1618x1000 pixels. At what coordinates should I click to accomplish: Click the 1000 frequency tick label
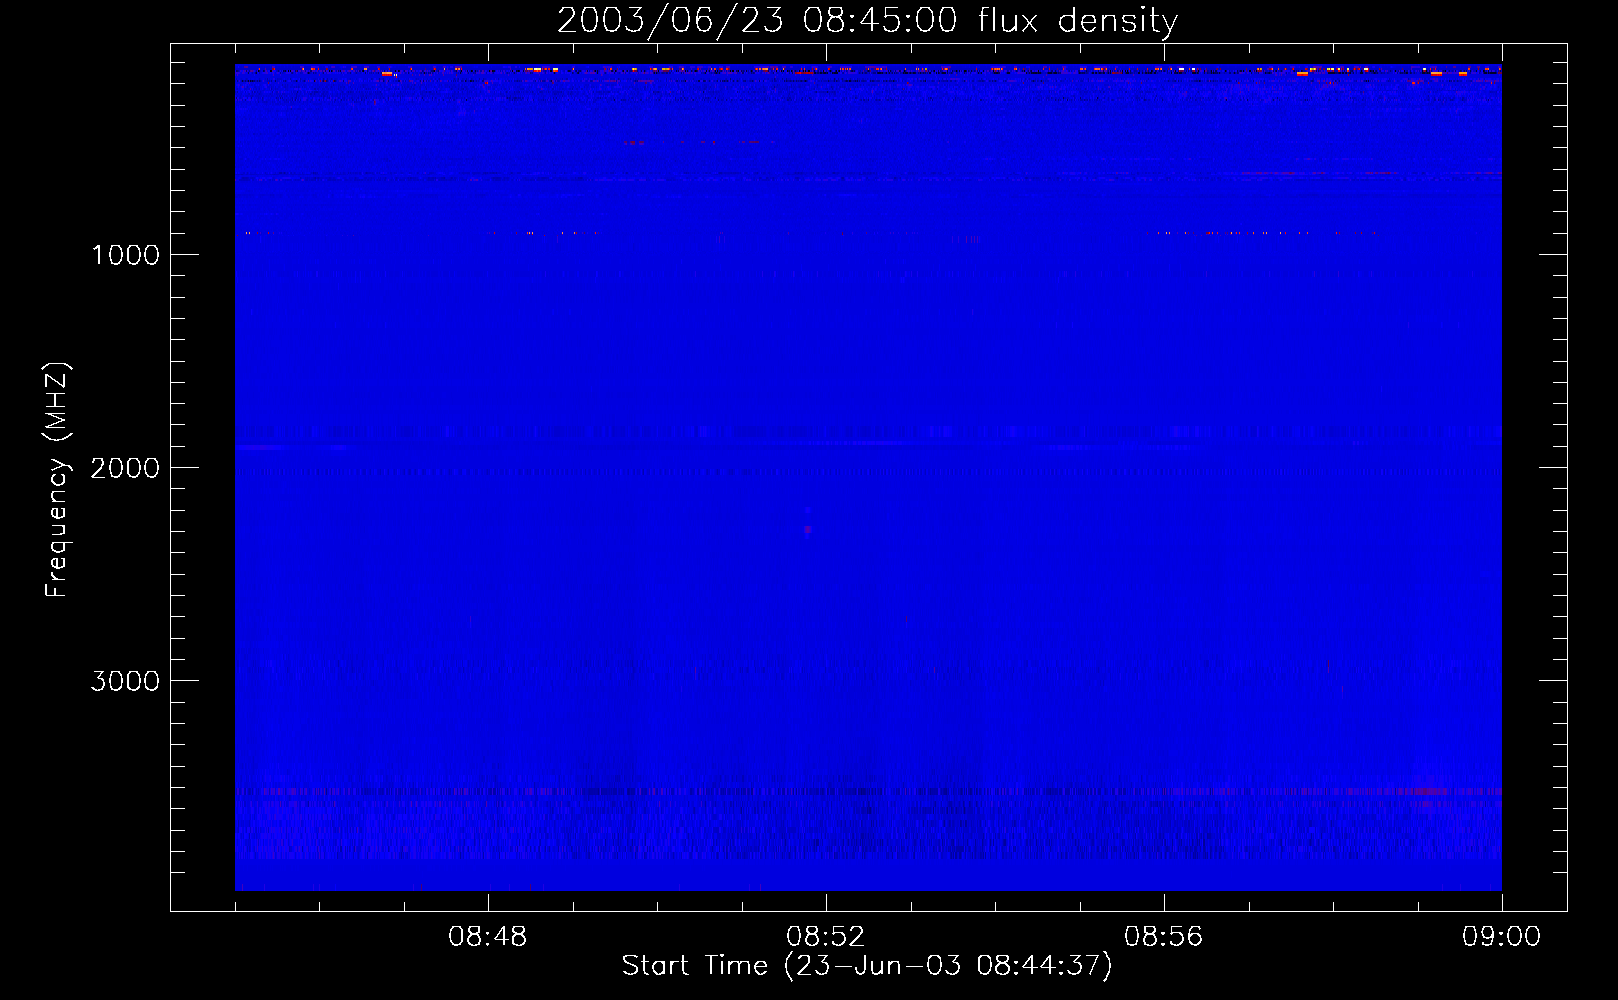pyautogui.click(x=126, y=255)
